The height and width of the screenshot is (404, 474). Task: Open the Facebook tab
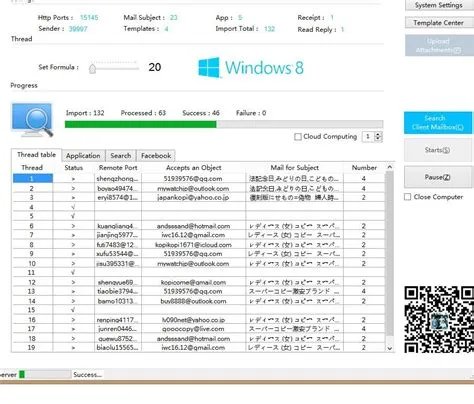[x=156, y=156]
